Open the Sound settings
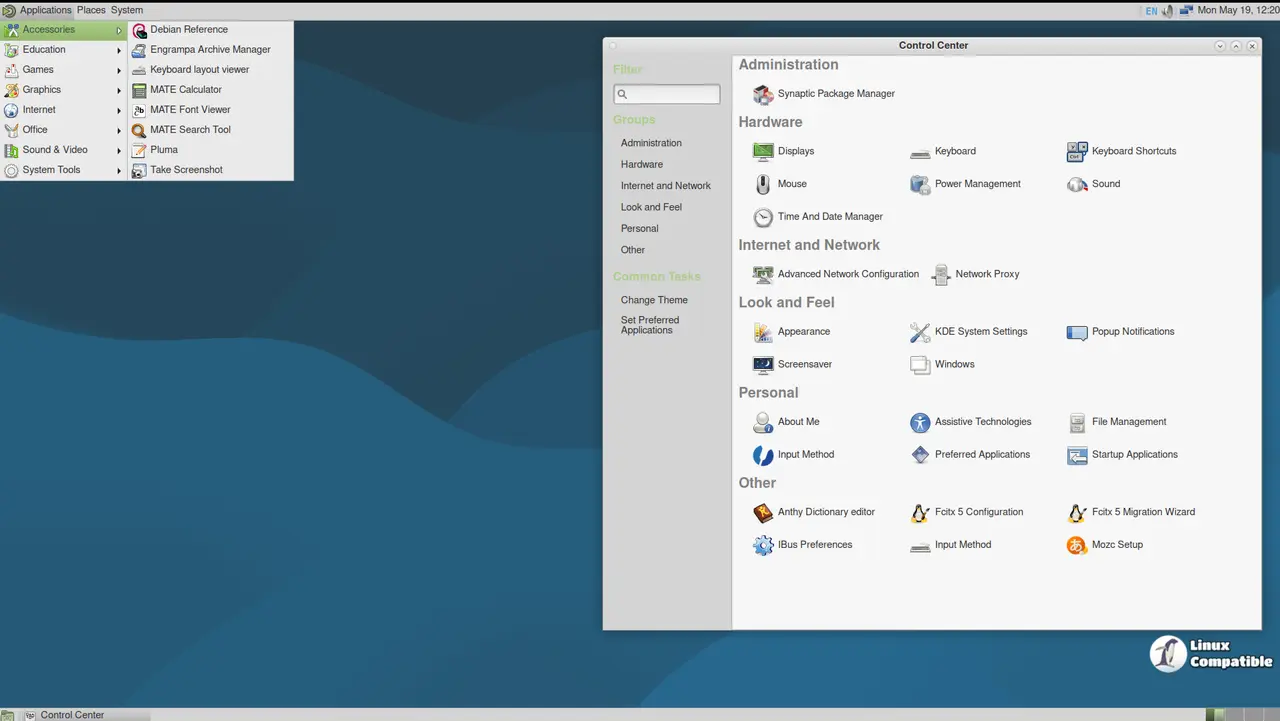This screenshot has width=1280, height=721. [x=1105, y=183]
